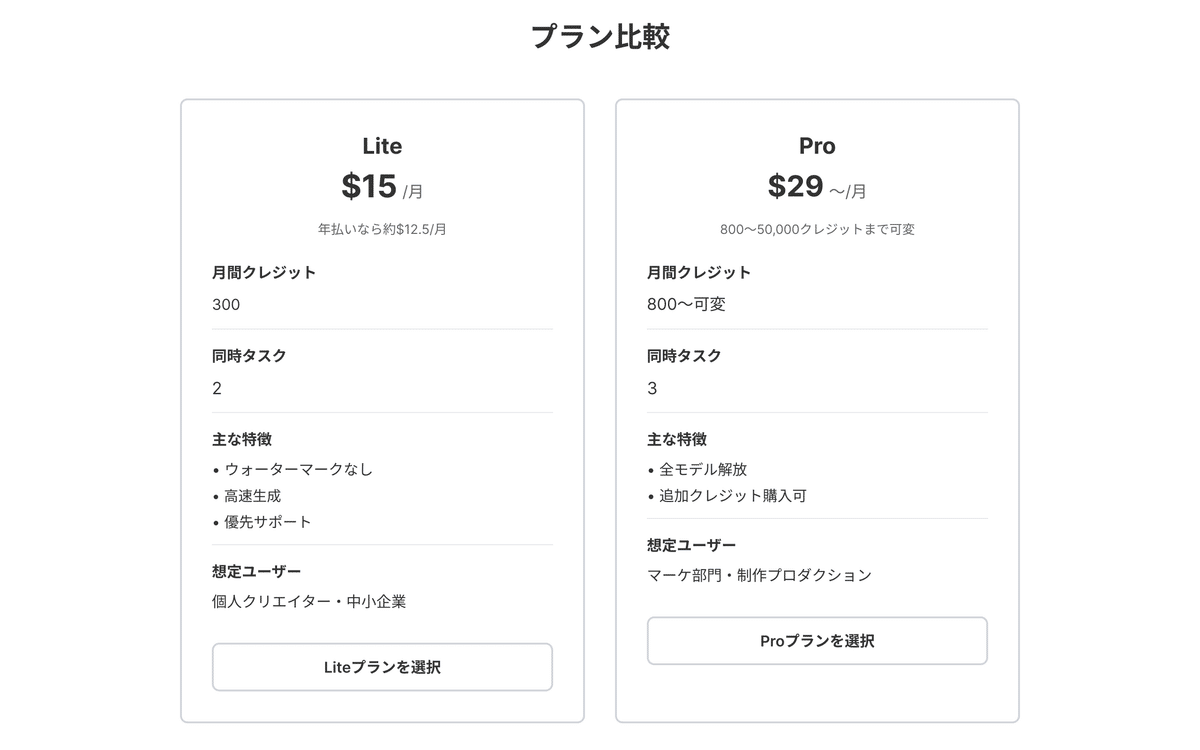Click the 高速生成 feature item
Viewport: 1200px width, 750px height.
[253, 495]
